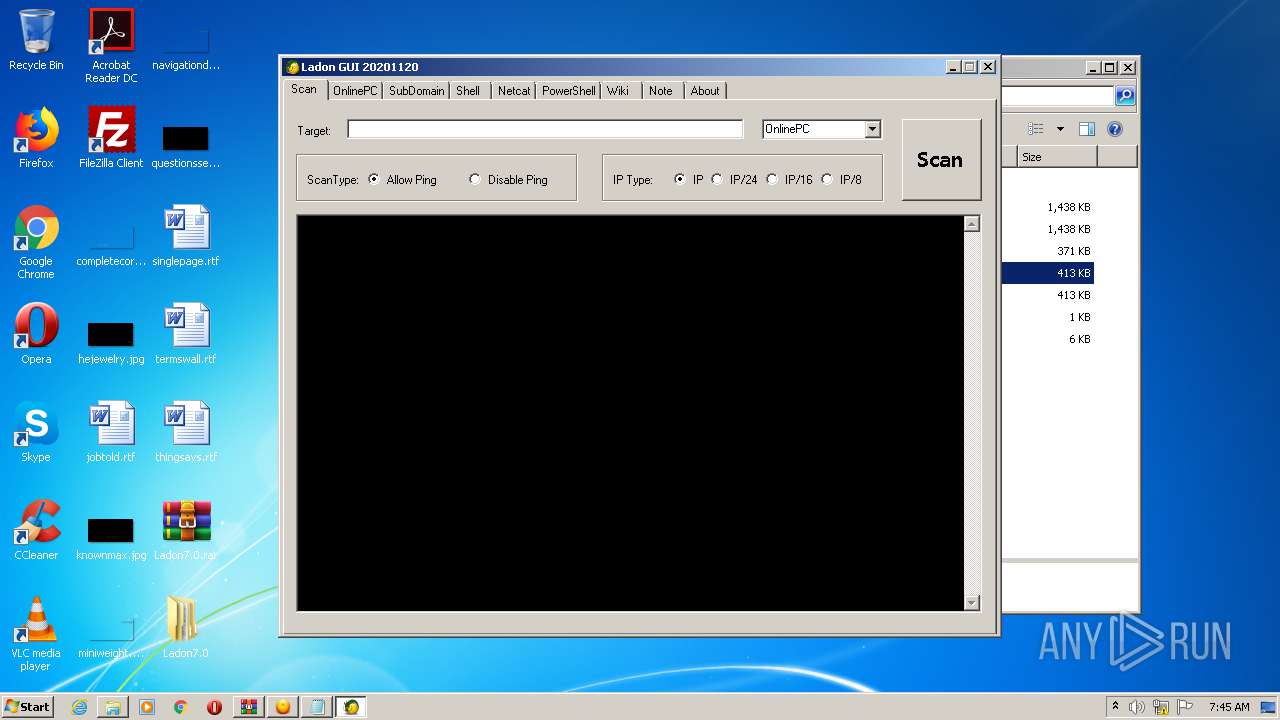
Task: Open Chrome from the taskbar
Action: [x=181, y=707]
